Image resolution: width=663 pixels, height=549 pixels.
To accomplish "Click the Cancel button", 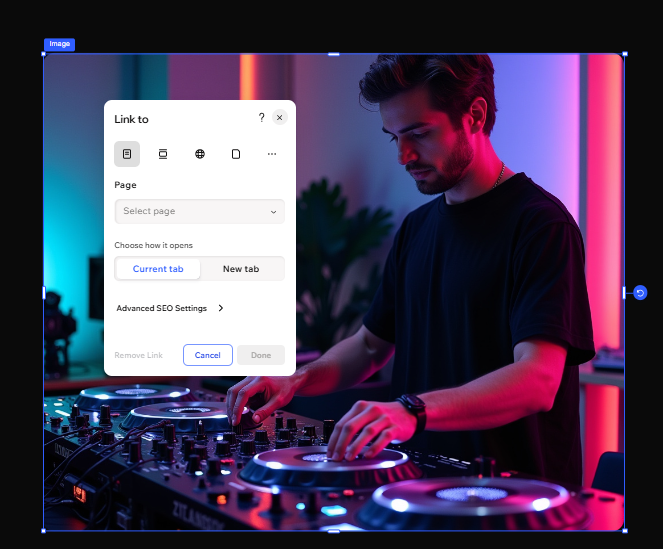I will (x=208, y=355).
